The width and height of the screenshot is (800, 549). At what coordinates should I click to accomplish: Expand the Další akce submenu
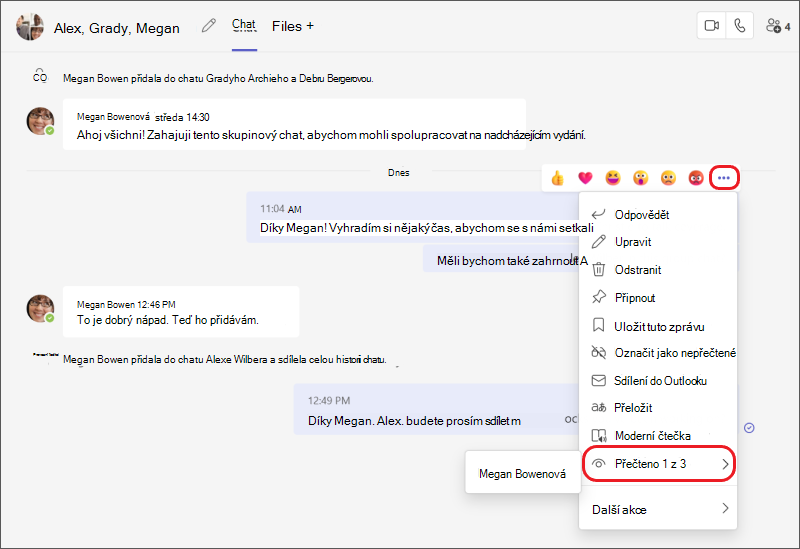[659, 509]
